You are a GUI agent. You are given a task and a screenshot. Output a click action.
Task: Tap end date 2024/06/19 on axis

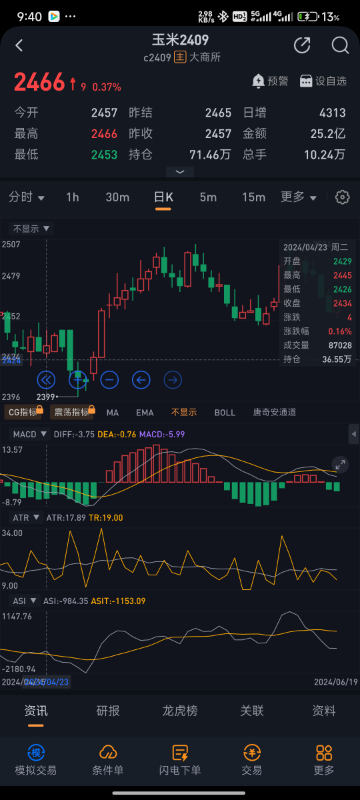[x=335, y=682]
